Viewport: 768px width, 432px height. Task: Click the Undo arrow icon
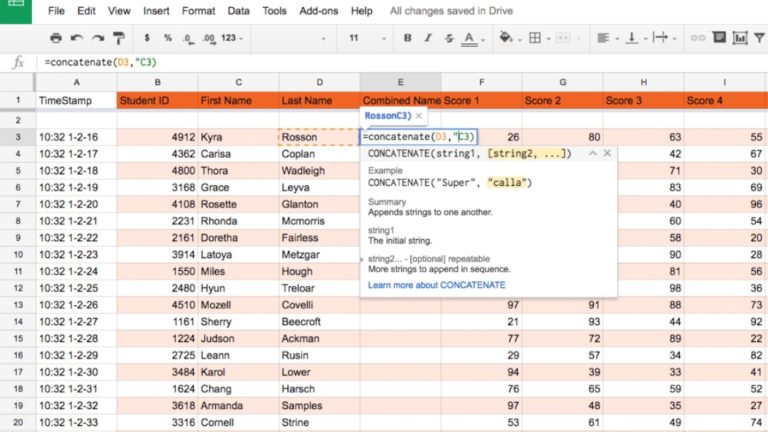(x=77, y=38)
